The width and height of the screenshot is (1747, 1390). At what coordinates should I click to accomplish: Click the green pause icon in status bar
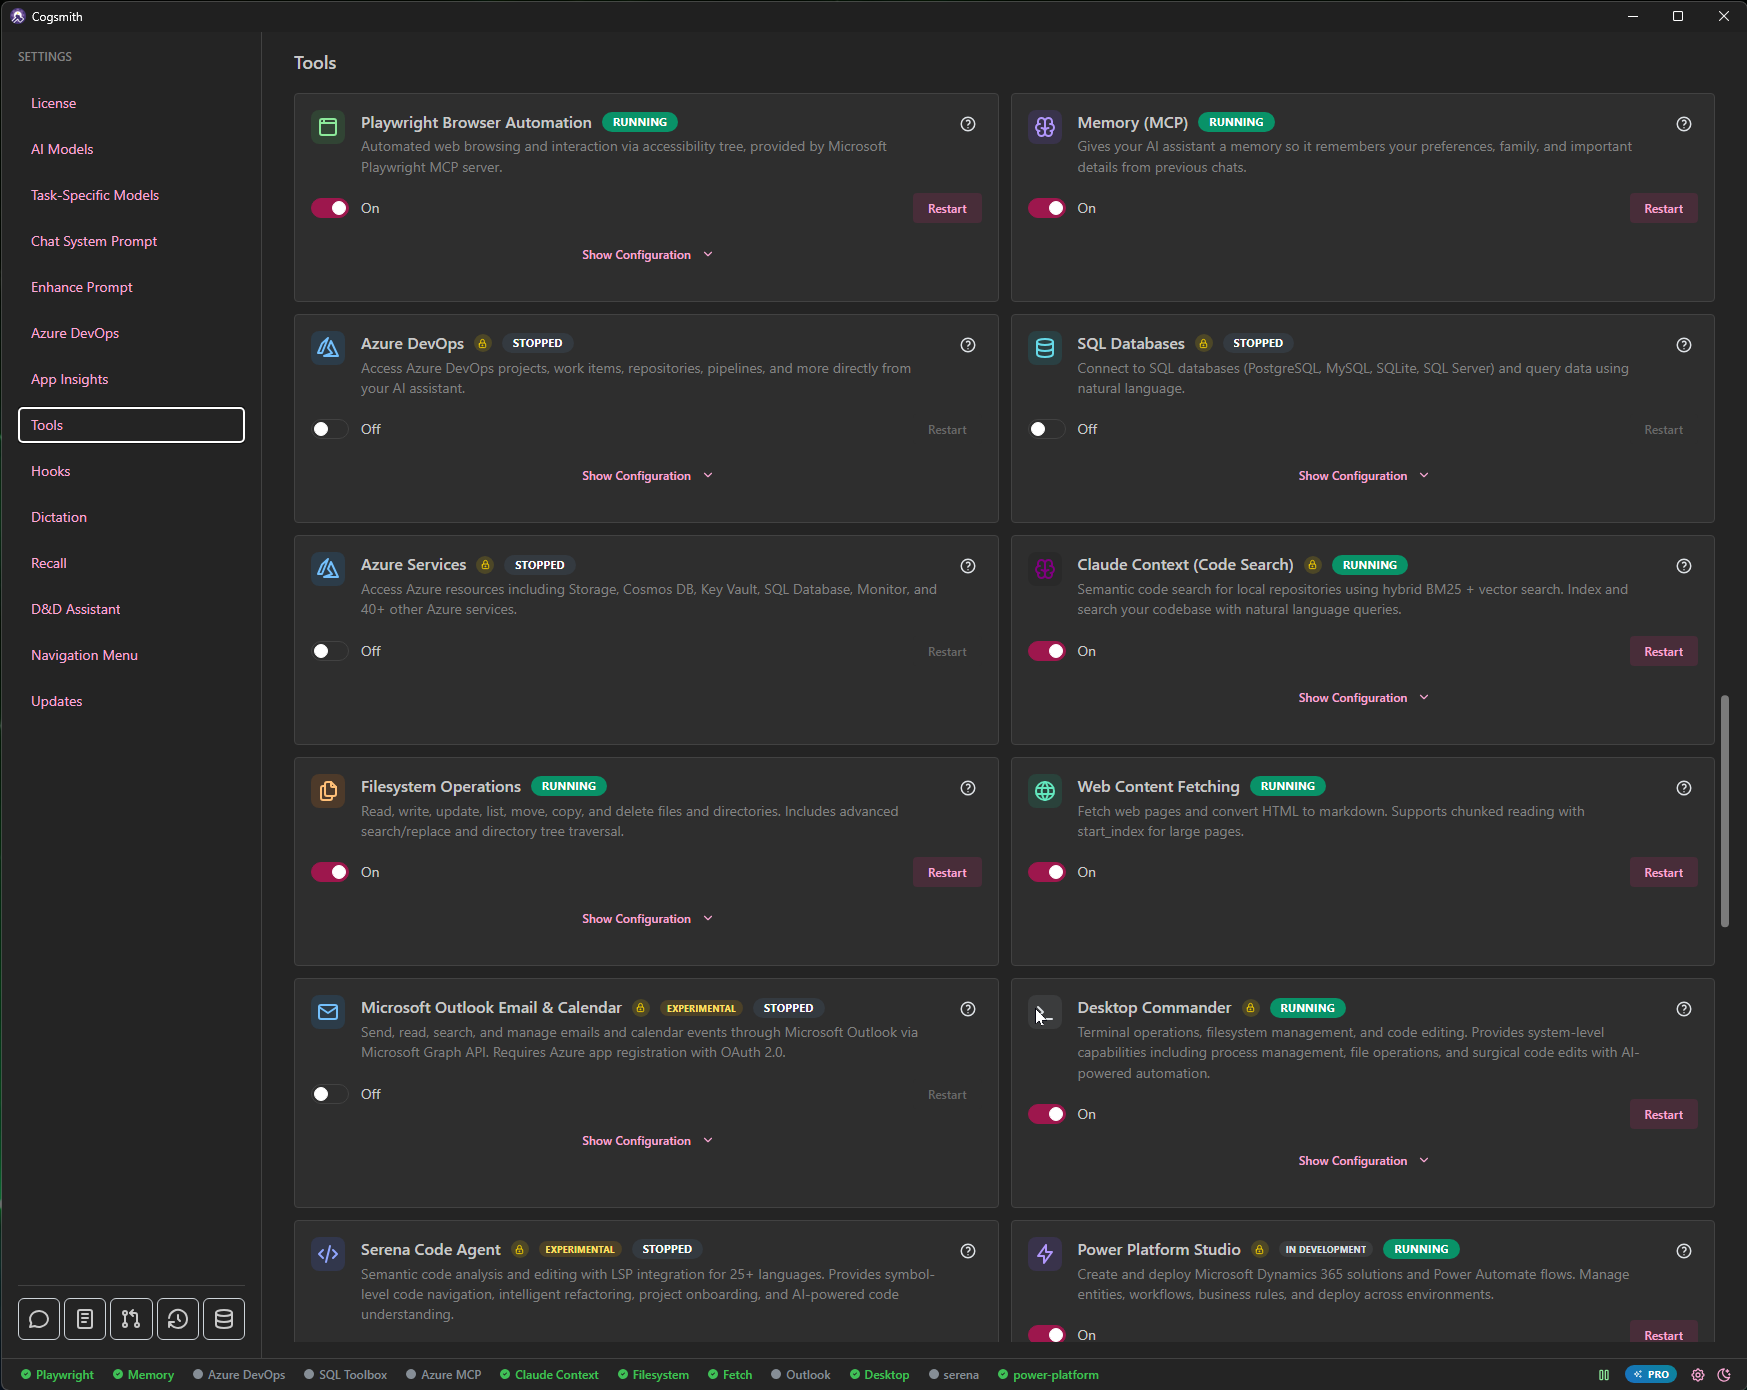pyautogui.click(x=1604, y=1375)
